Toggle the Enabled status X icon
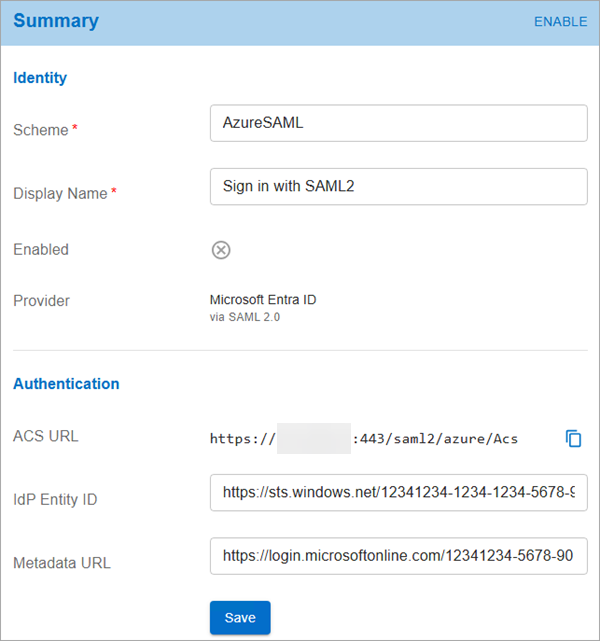This screenshot has height=641, width=600. (x=221, y=250)
